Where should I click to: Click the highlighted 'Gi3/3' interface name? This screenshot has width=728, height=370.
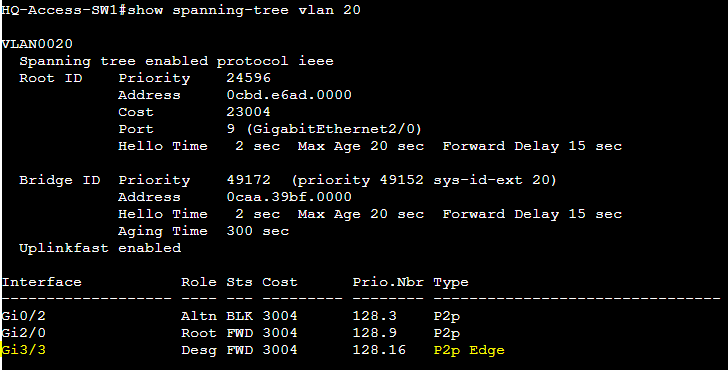(x=24, y=350)
